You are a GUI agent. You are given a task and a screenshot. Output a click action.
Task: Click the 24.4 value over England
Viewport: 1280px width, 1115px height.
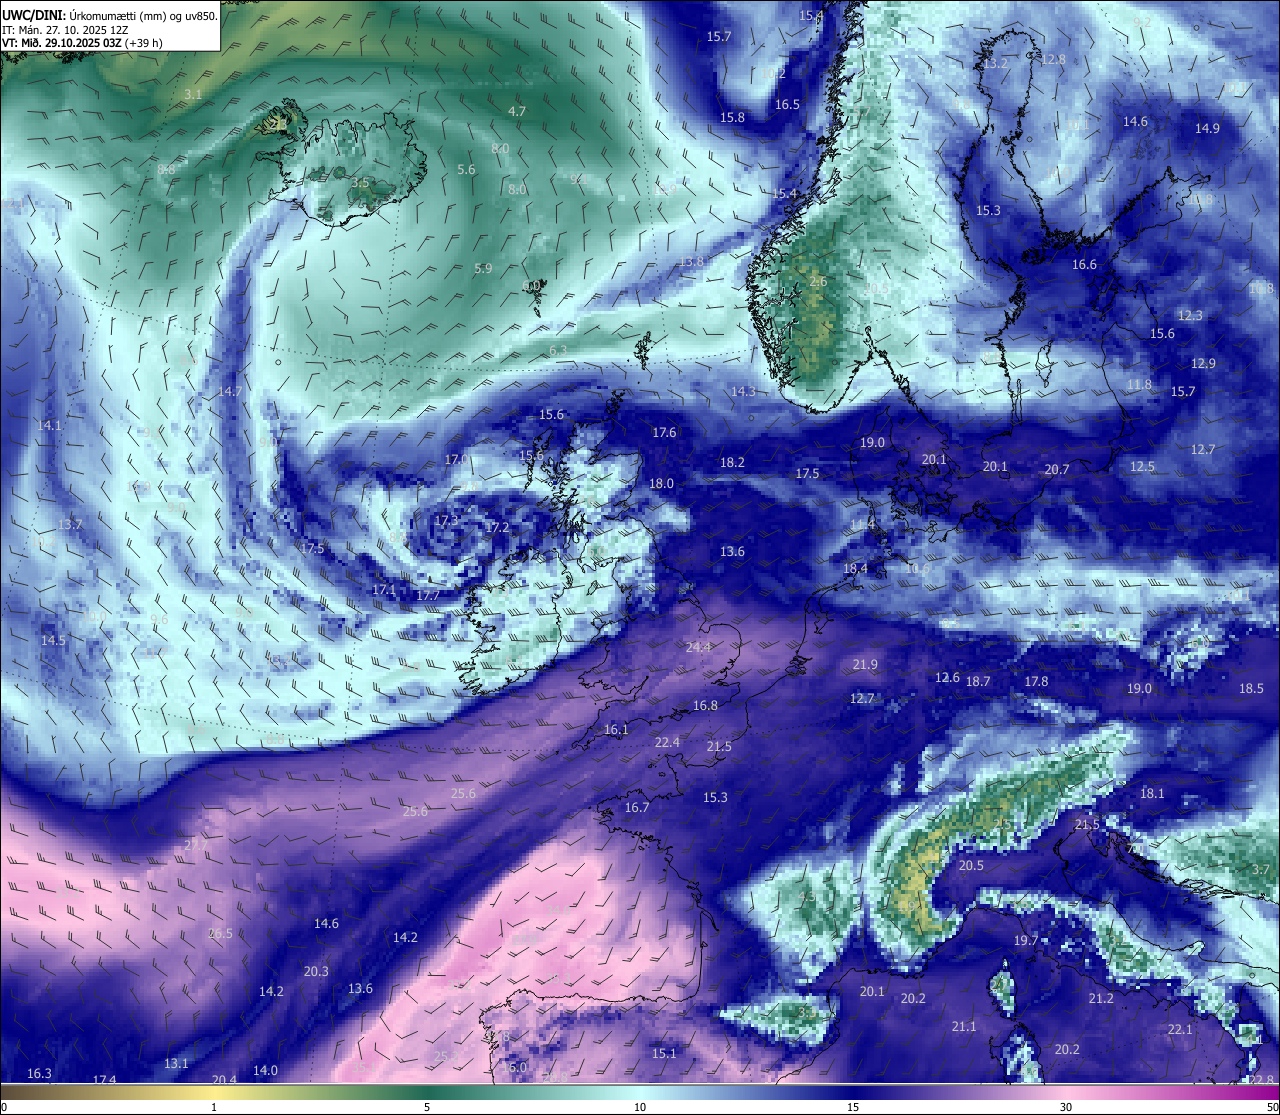coord(698,647)
